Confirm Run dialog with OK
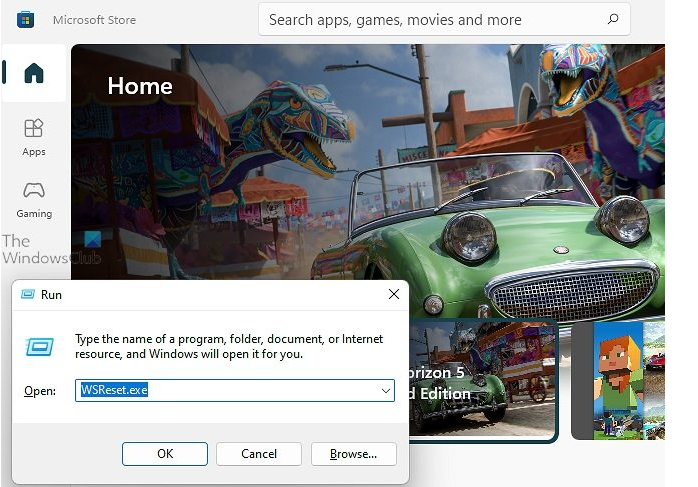 [165, 454]
